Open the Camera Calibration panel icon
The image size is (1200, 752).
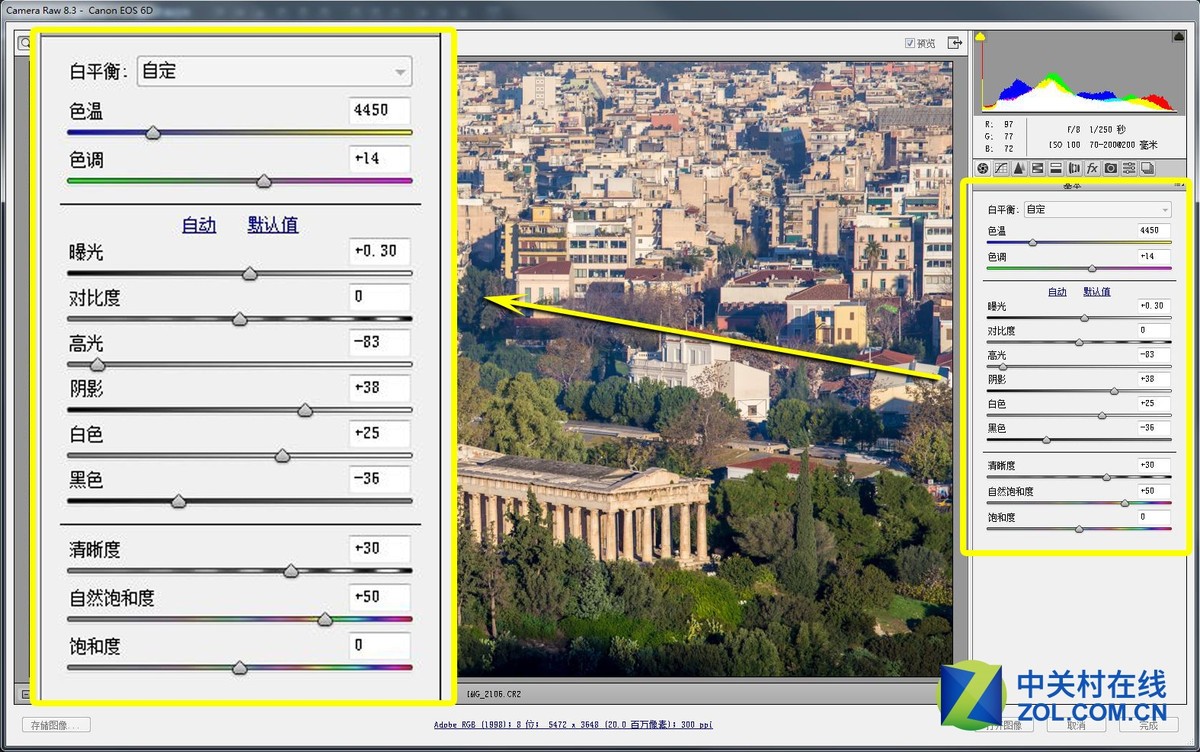1110,168
